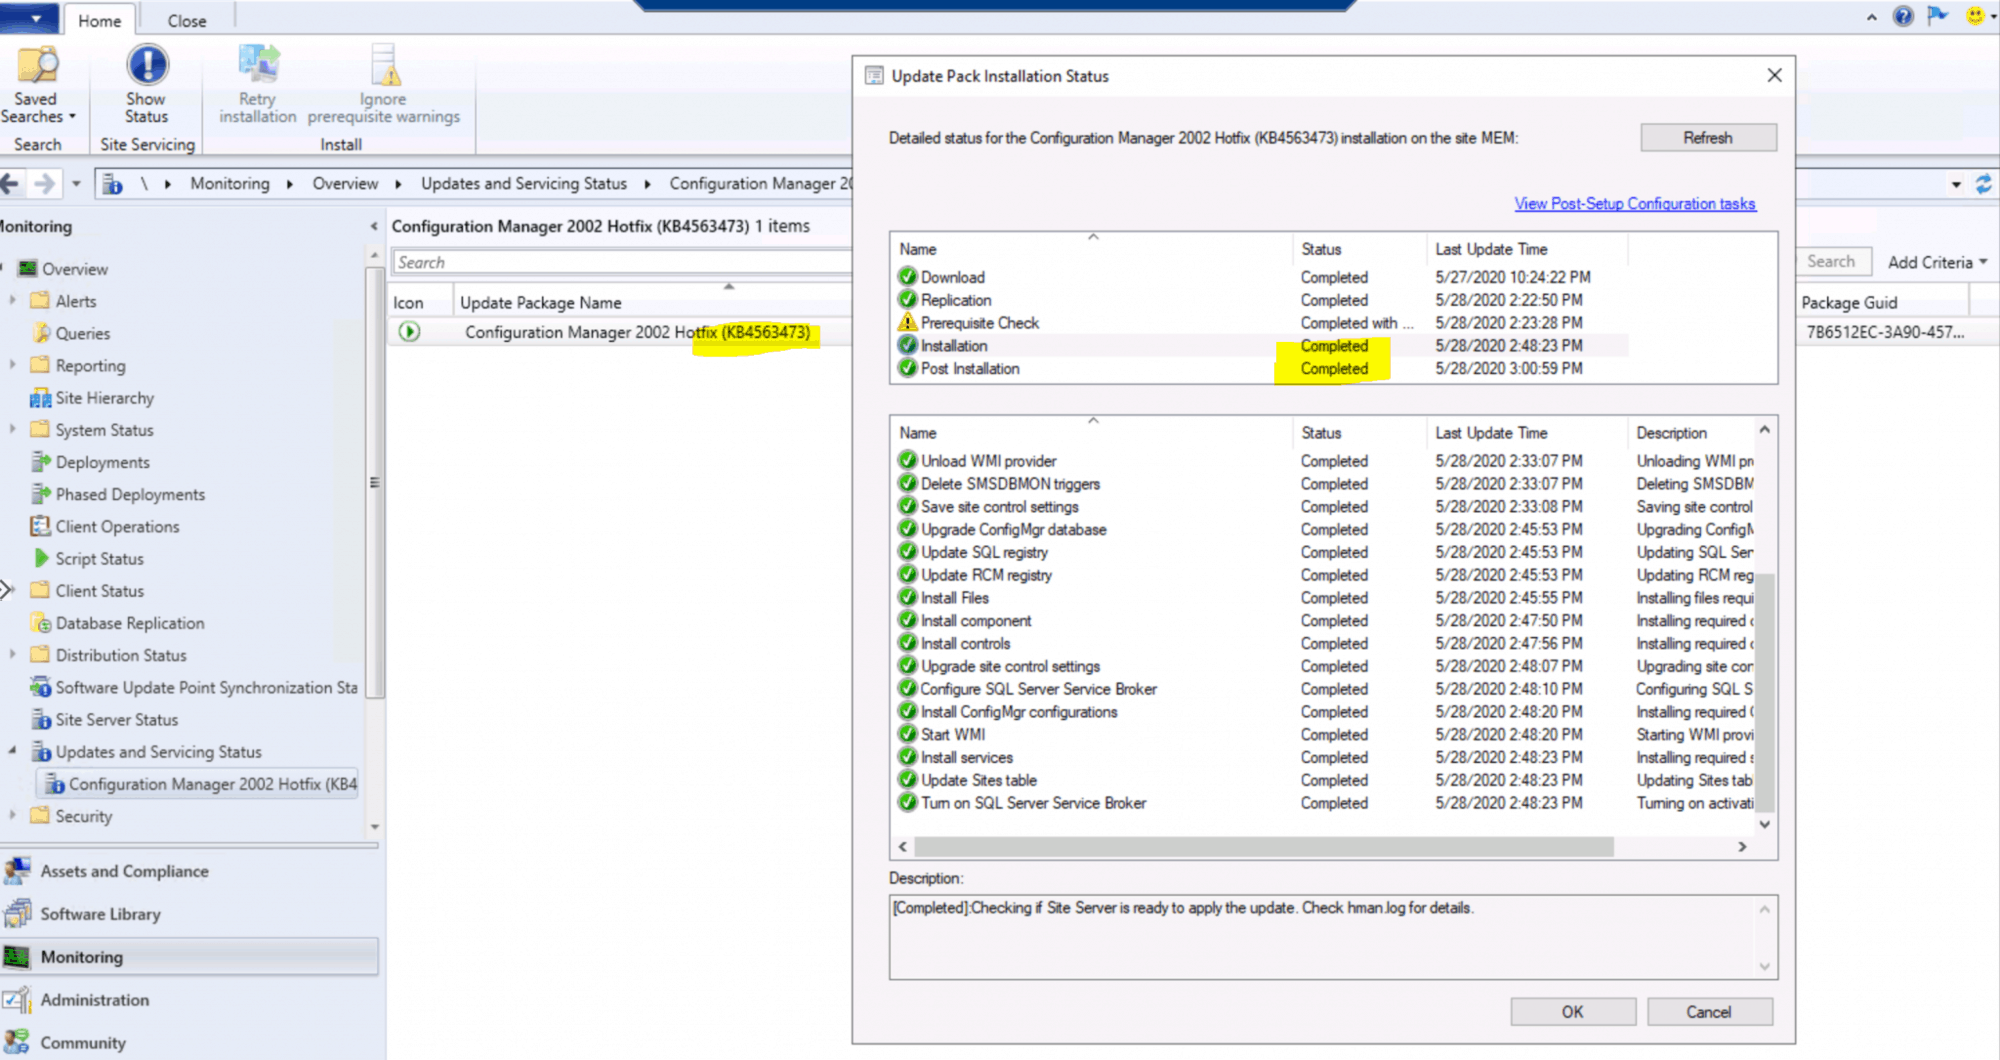Select Database Replication node
Viewport: 2000px width, 1060px height.
click(x=130, y=623)
